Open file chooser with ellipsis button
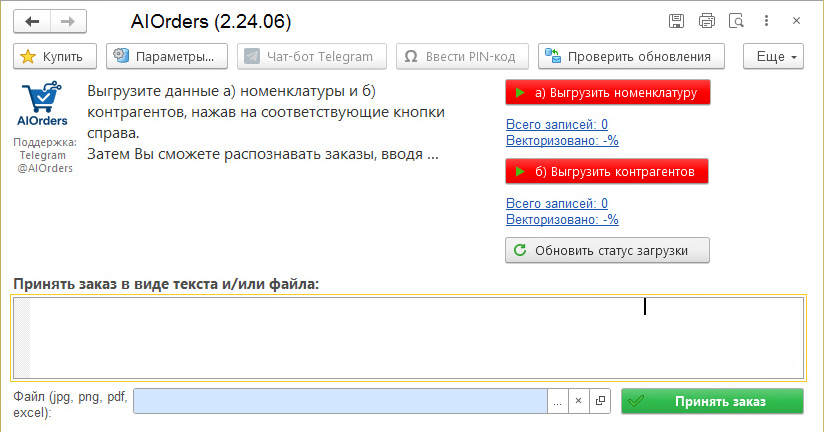 point(557,401)
